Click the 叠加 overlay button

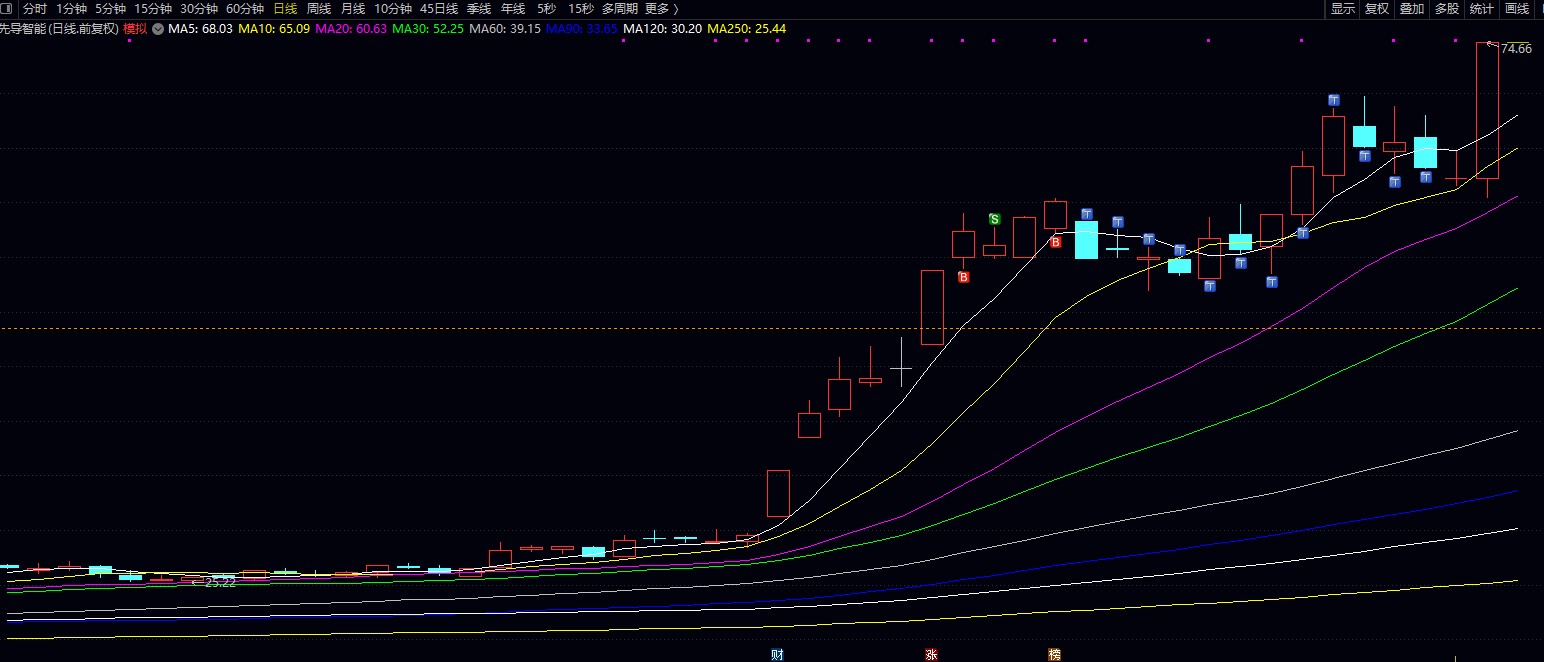tap(1412, 9)
